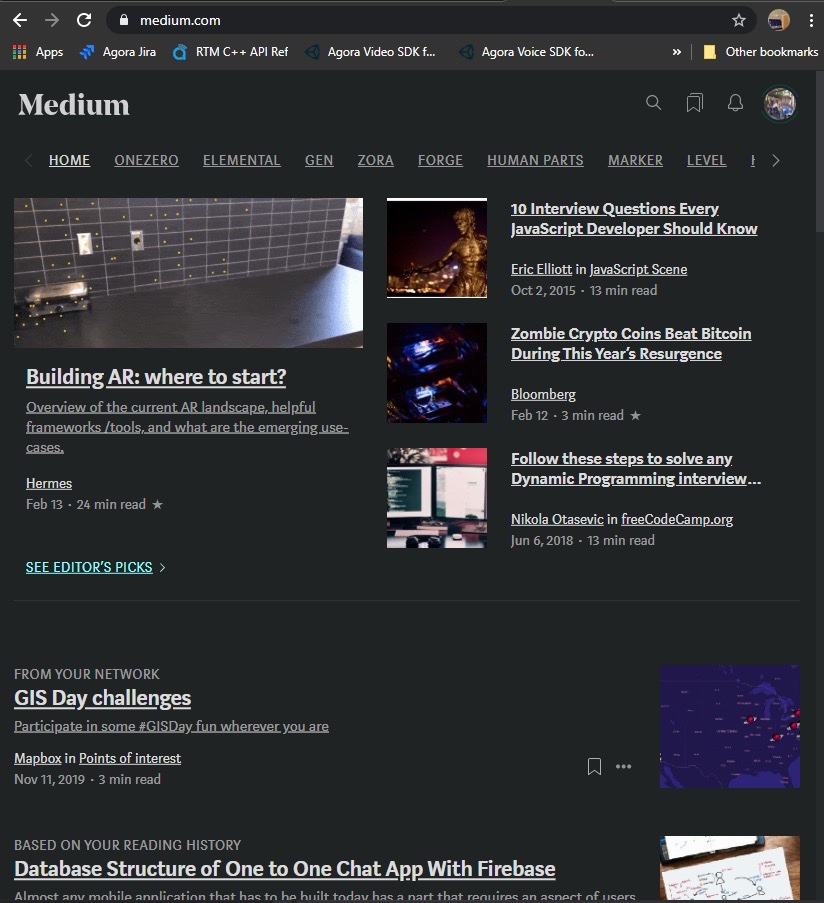The height and width of the screenshot is (903, 824).
Task: Select the ONEZERO tab
Action: pyautogui.click(x=146, y=160)
